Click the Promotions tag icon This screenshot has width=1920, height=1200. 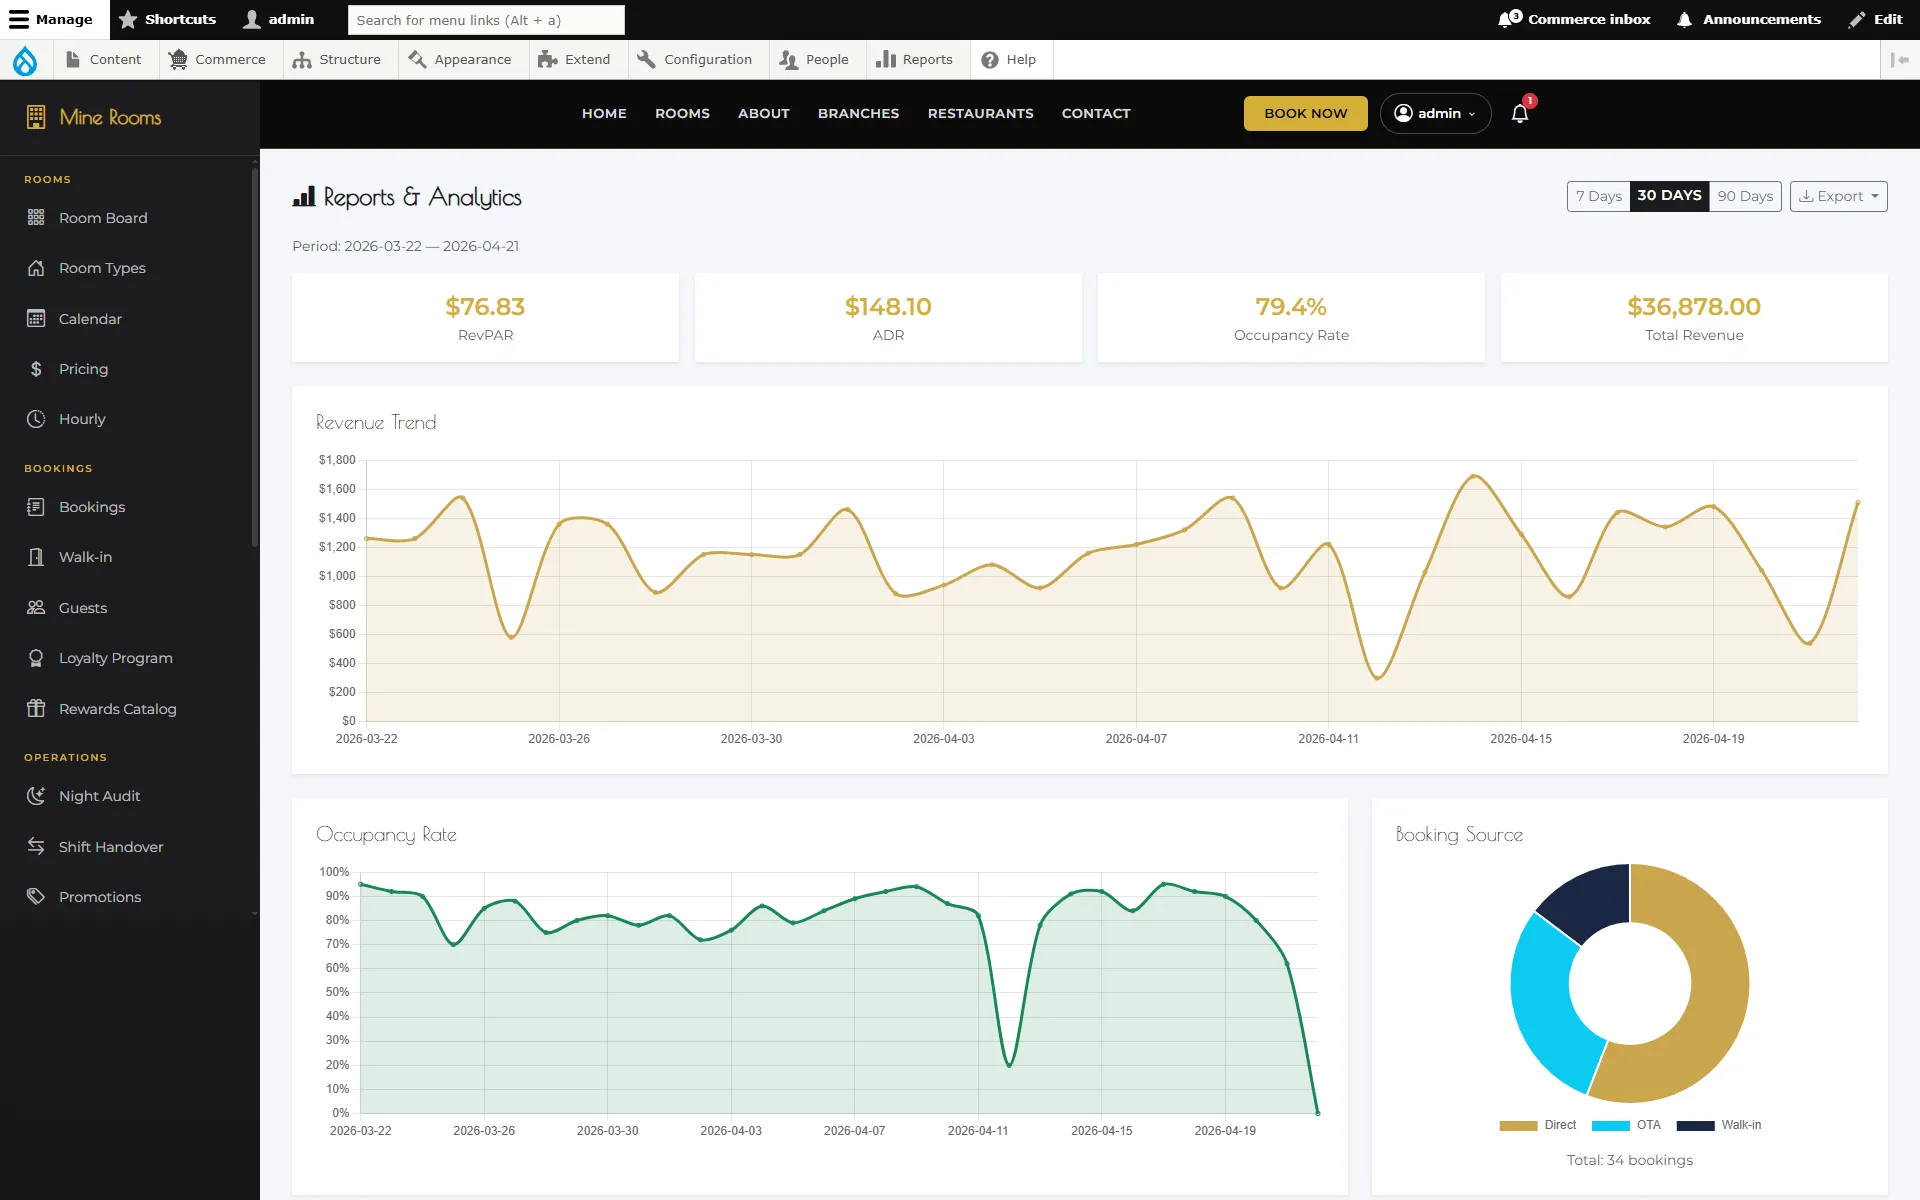click(x=36, y=897)
